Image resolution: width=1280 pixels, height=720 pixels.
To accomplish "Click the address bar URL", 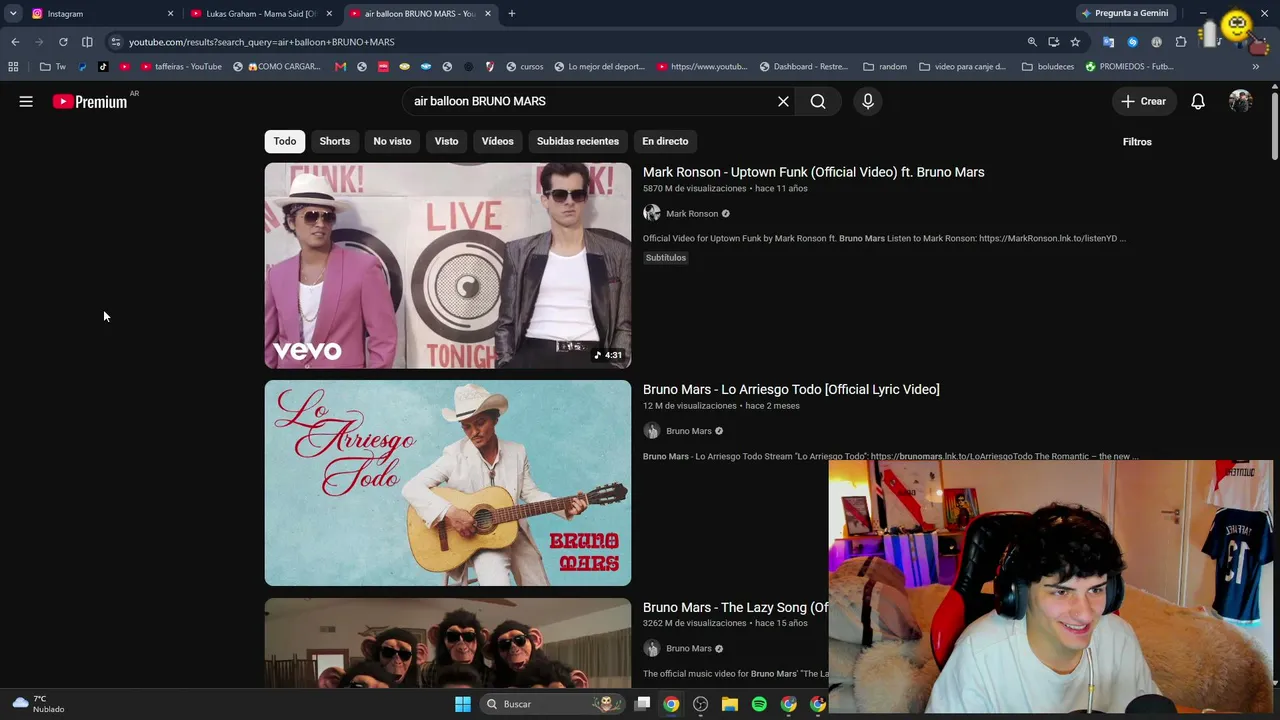I will (x=262, y=42).
